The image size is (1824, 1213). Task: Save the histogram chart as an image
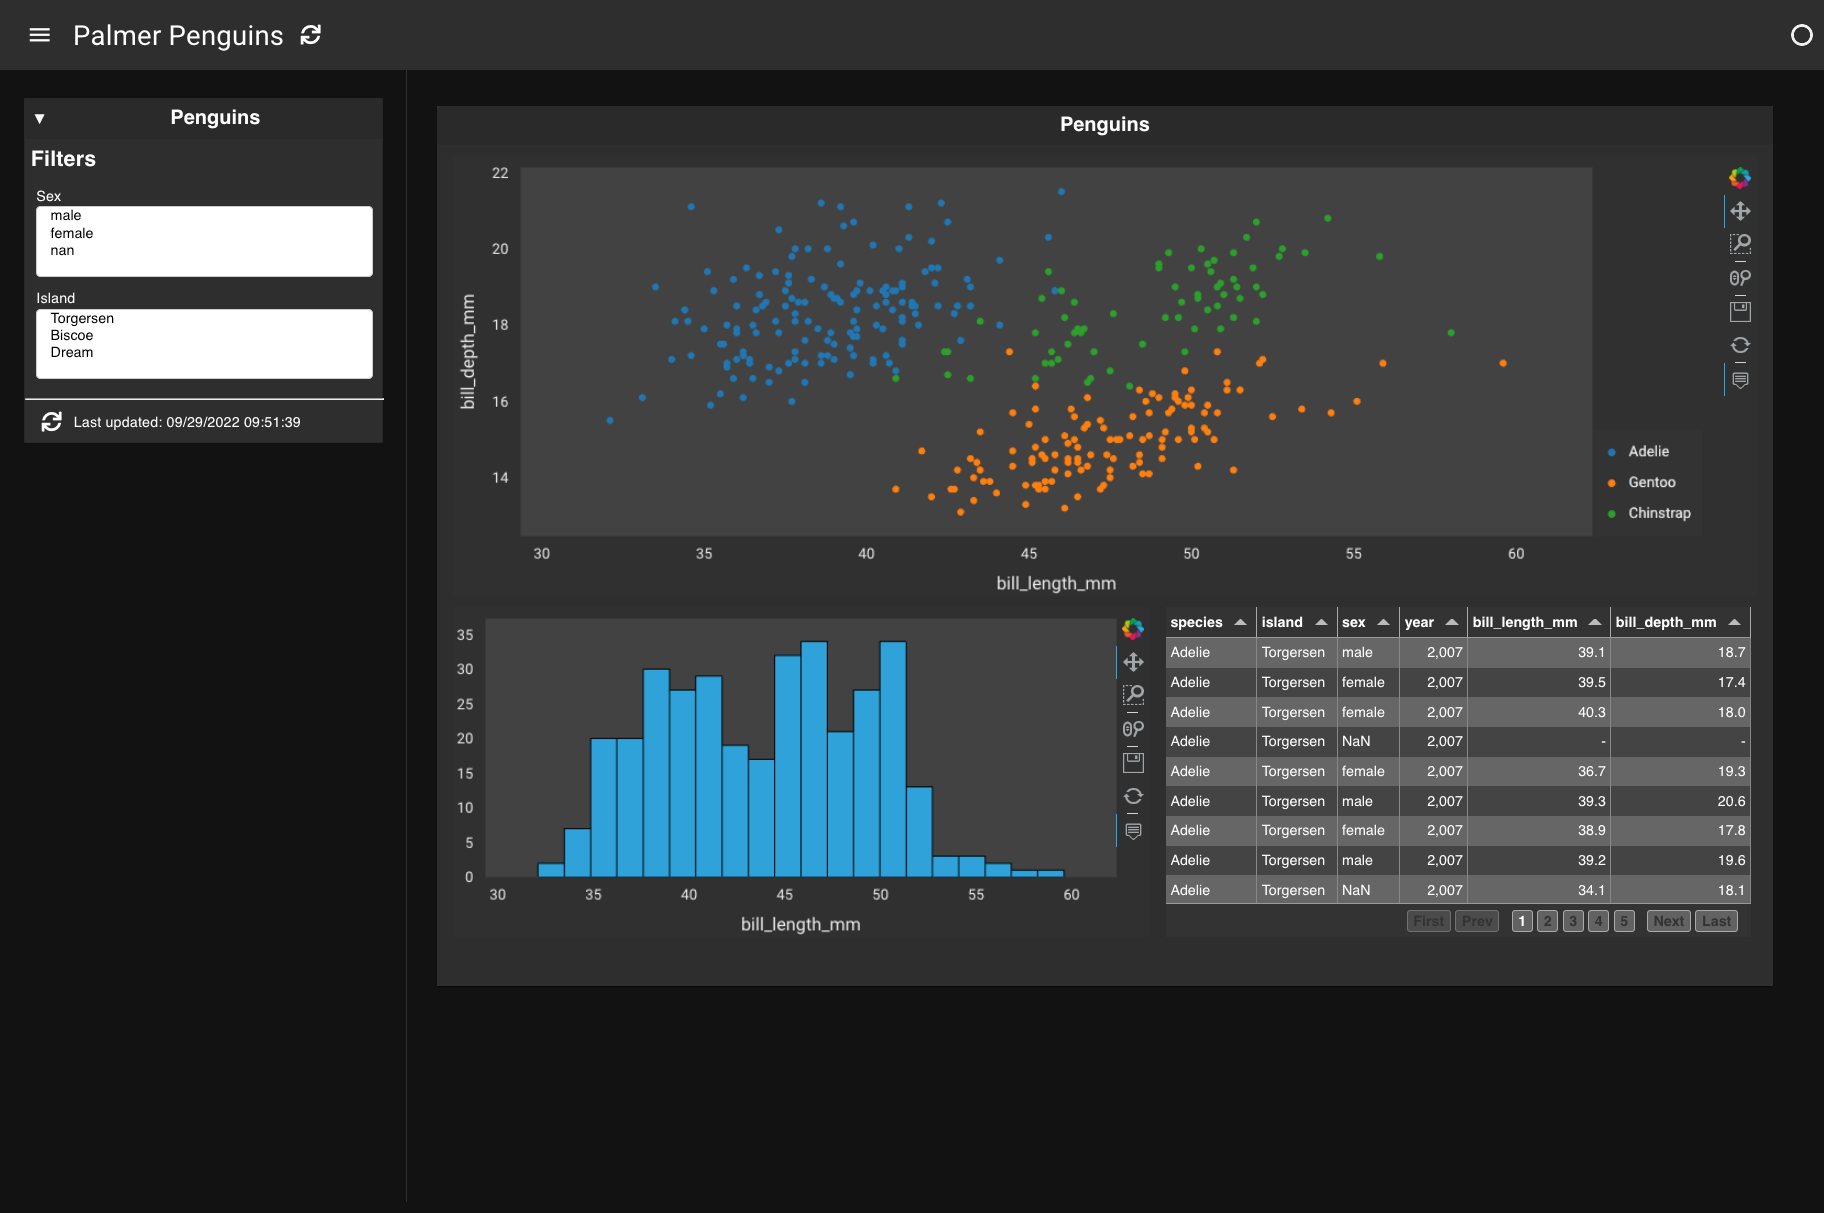[x=1133, y=761]
